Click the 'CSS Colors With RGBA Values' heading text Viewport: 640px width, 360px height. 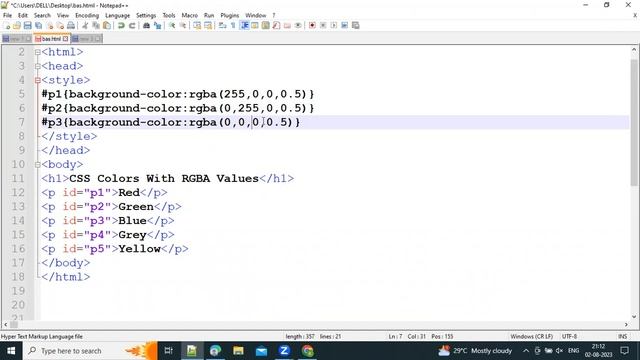164,178
